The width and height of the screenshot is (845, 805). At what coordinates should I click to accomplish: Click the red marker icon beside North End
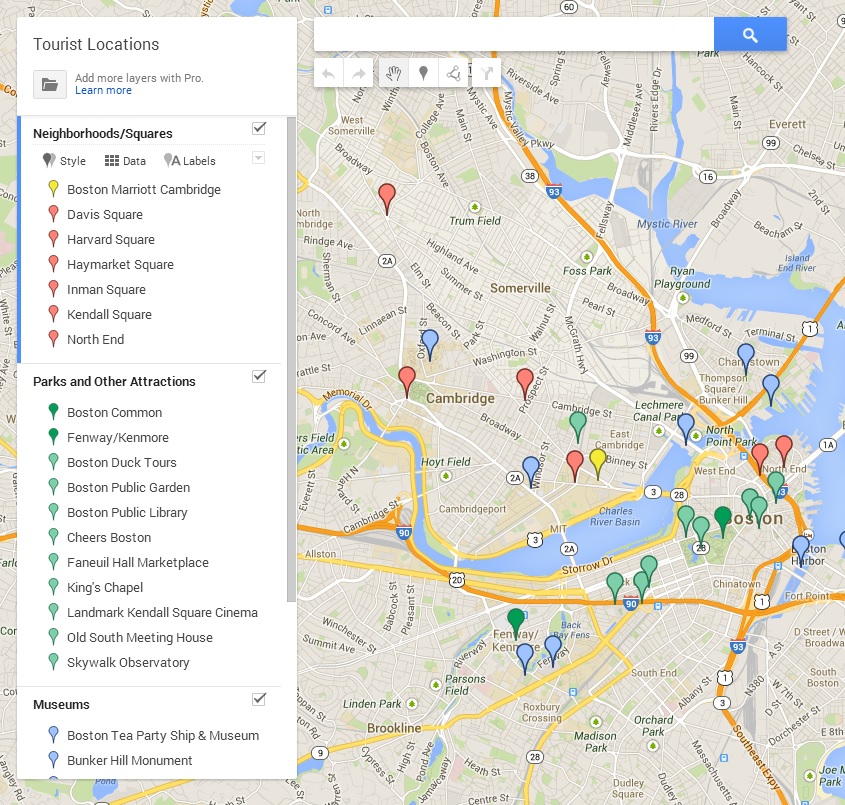(53, 339)
